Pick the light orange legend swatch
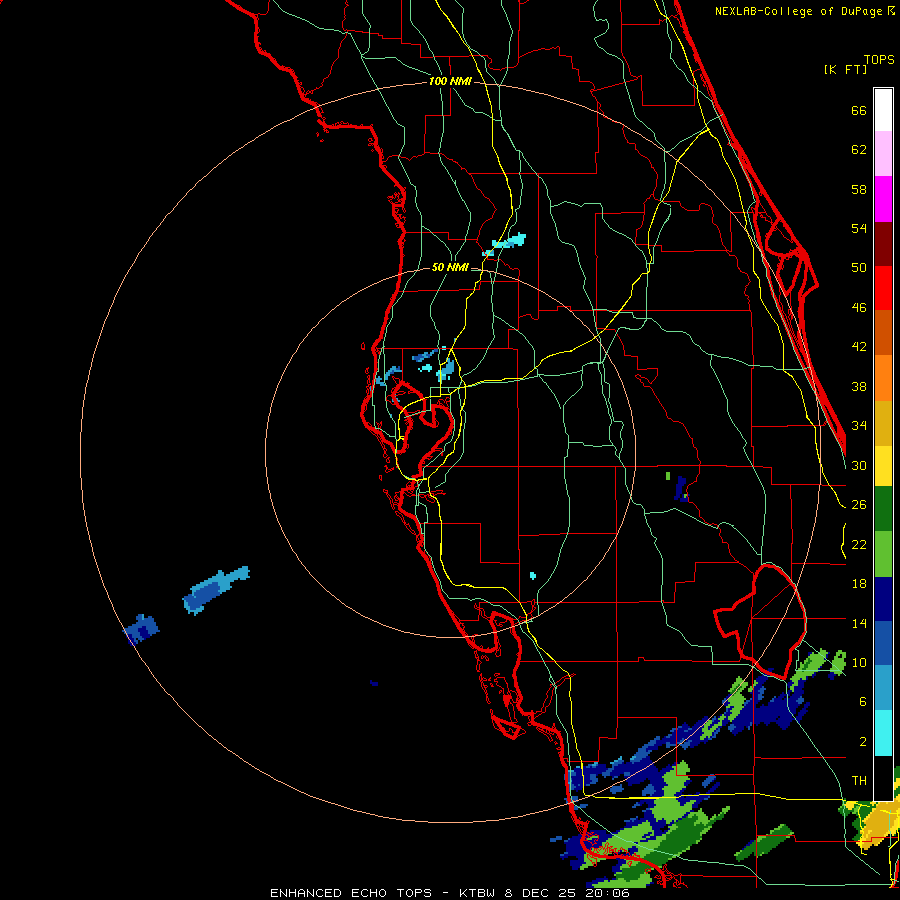The width and height of the screenshot is (900, 900). coord(883,378)
